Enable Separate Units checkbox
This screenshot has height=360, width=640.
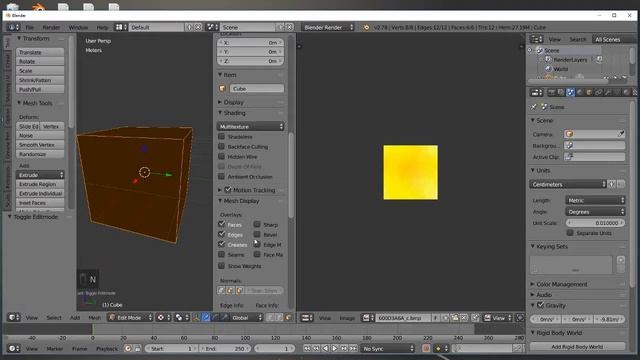pos(570,233)
